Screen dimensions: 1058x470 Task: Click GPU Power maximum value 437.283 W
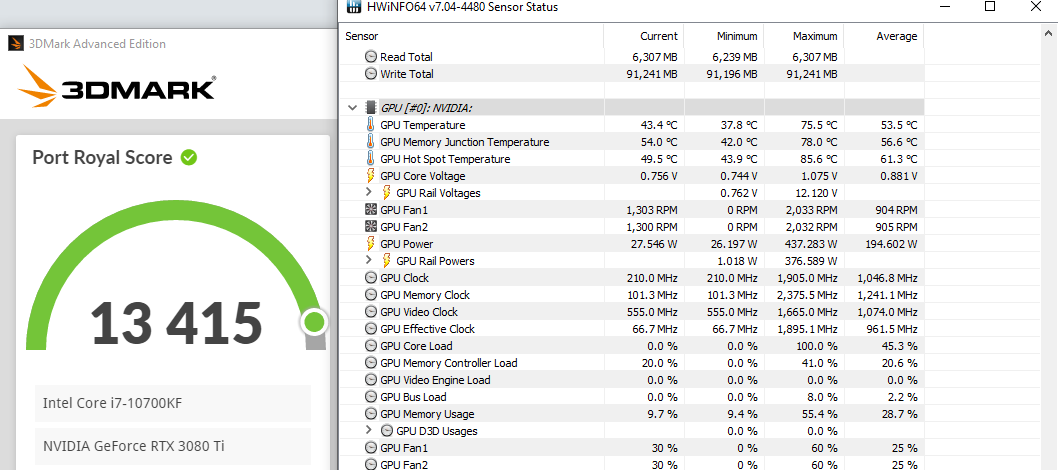[x=808, y=243]
